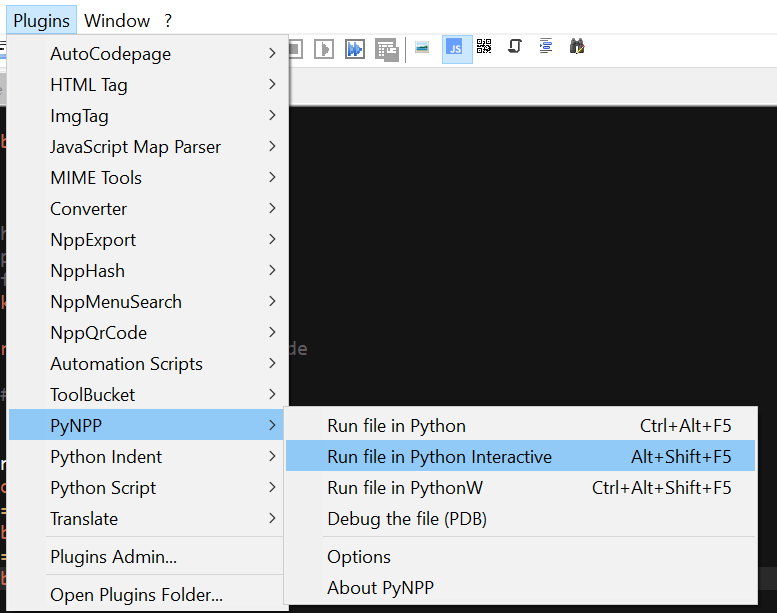
Task: Click the Playback macro toolbar icon
Action: (x=324, y=49)
